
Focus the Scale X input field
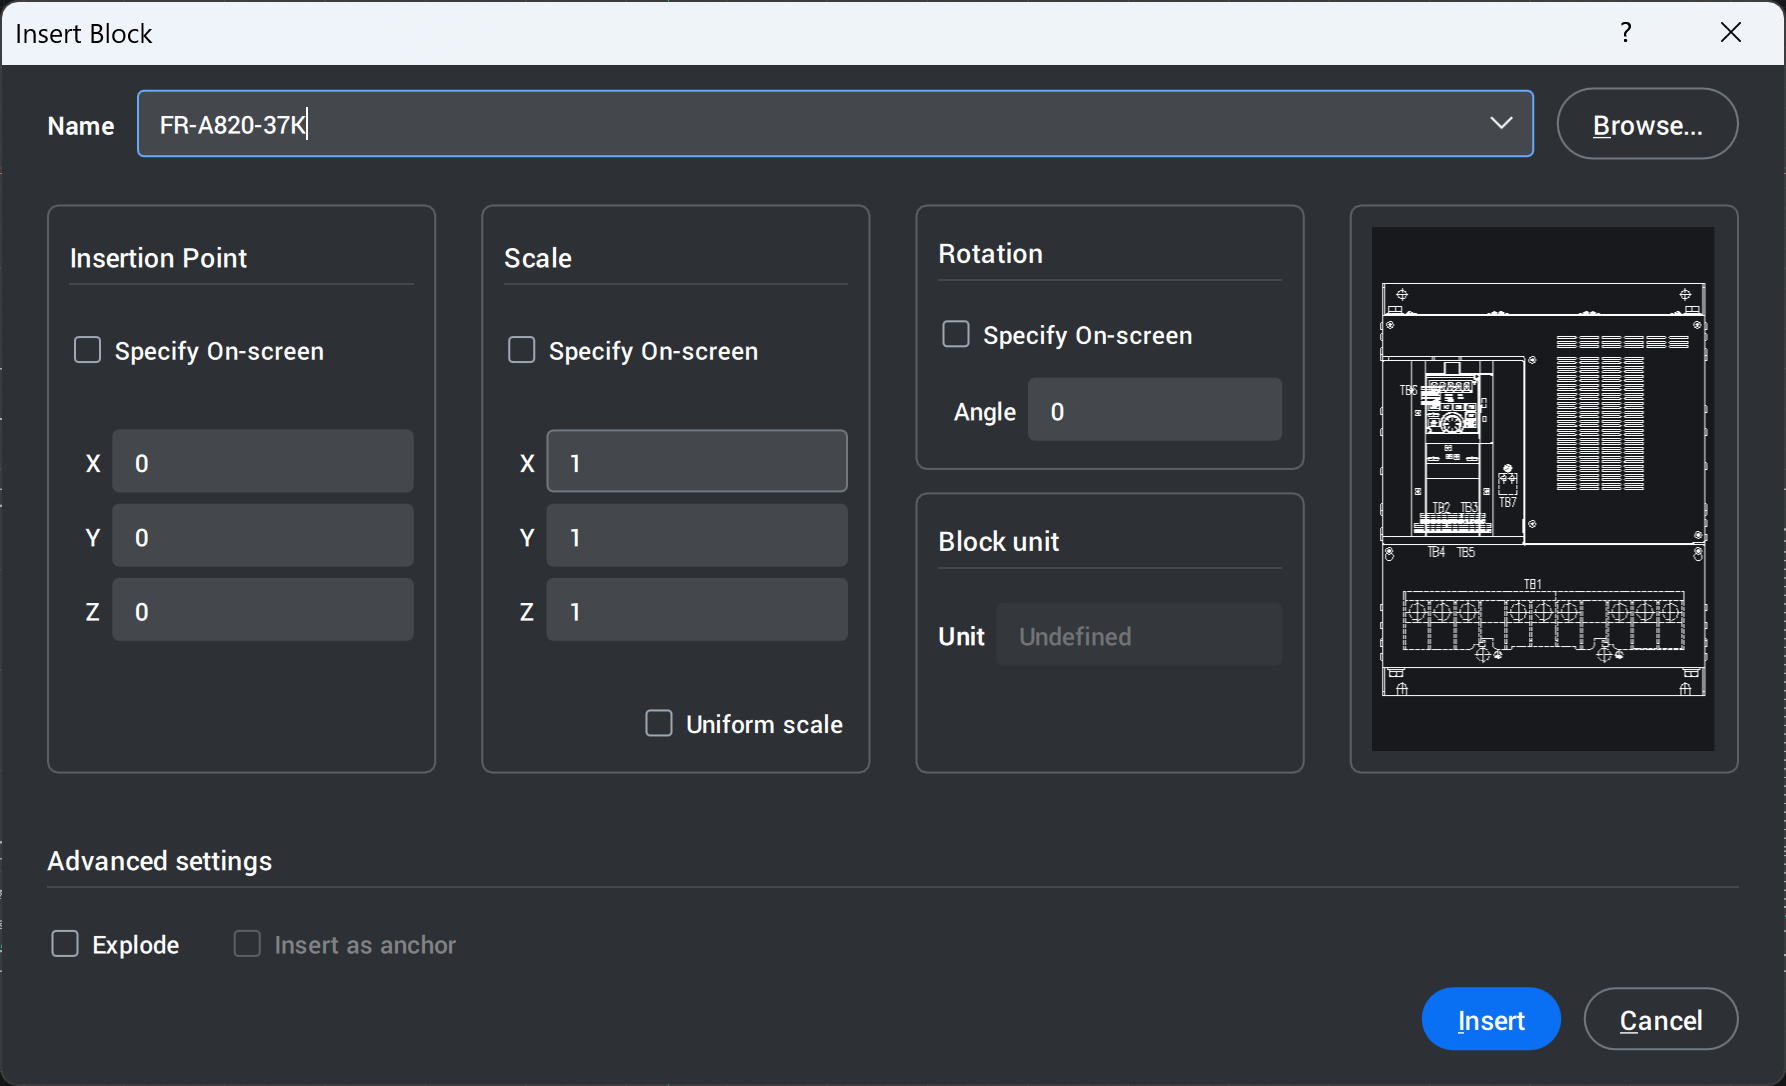696,462
